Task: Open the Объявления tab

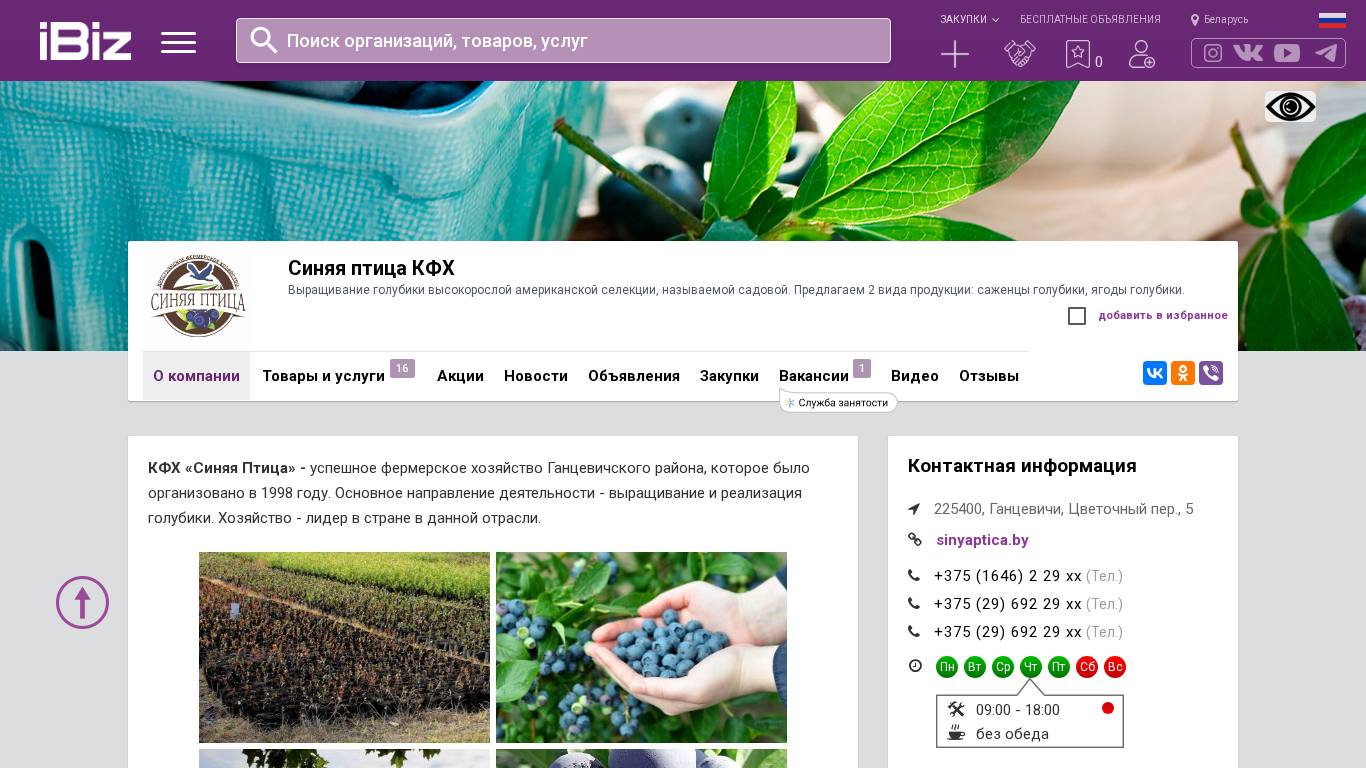Action: (634, 376)
